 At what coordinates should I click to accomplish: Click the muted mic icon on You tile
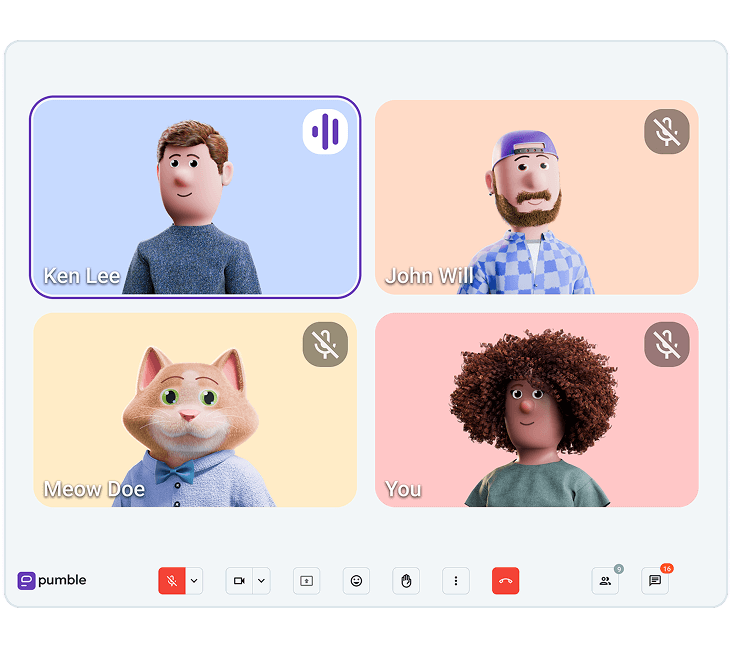[x=666, y=344]
